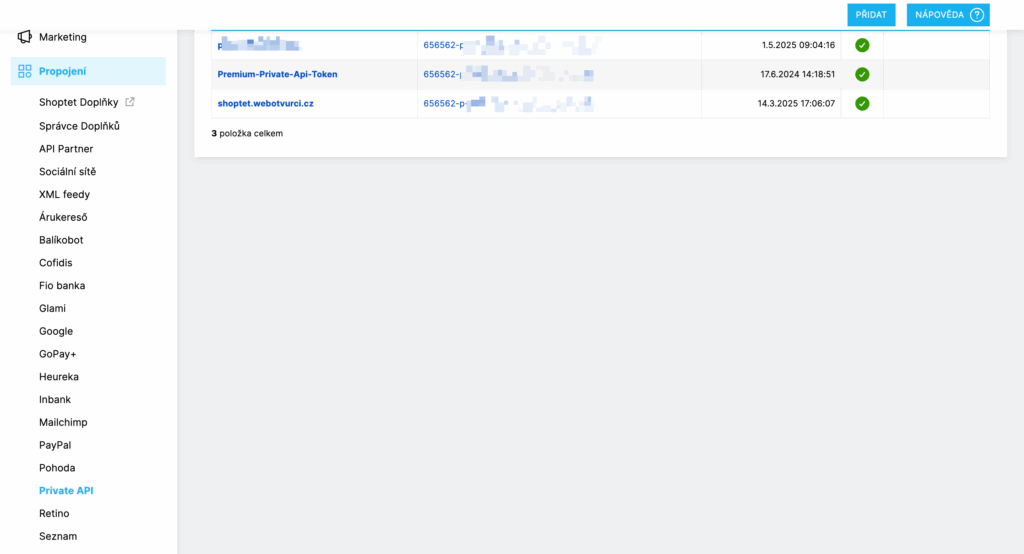Image resolution: width=1024 pixels, height=554 pixels.
Task: Open GoPay+ settings
Action: [57, 354]
